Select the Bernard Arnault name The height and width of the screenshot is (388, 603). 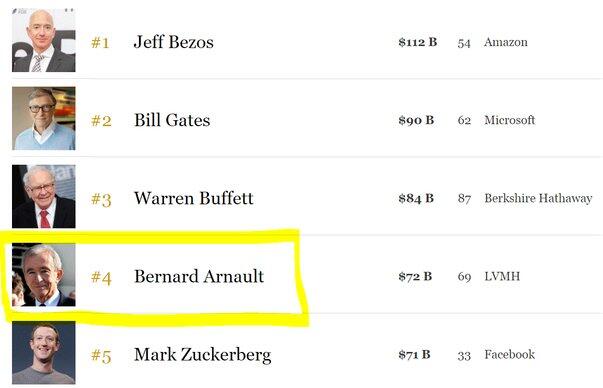click(199, 276)
